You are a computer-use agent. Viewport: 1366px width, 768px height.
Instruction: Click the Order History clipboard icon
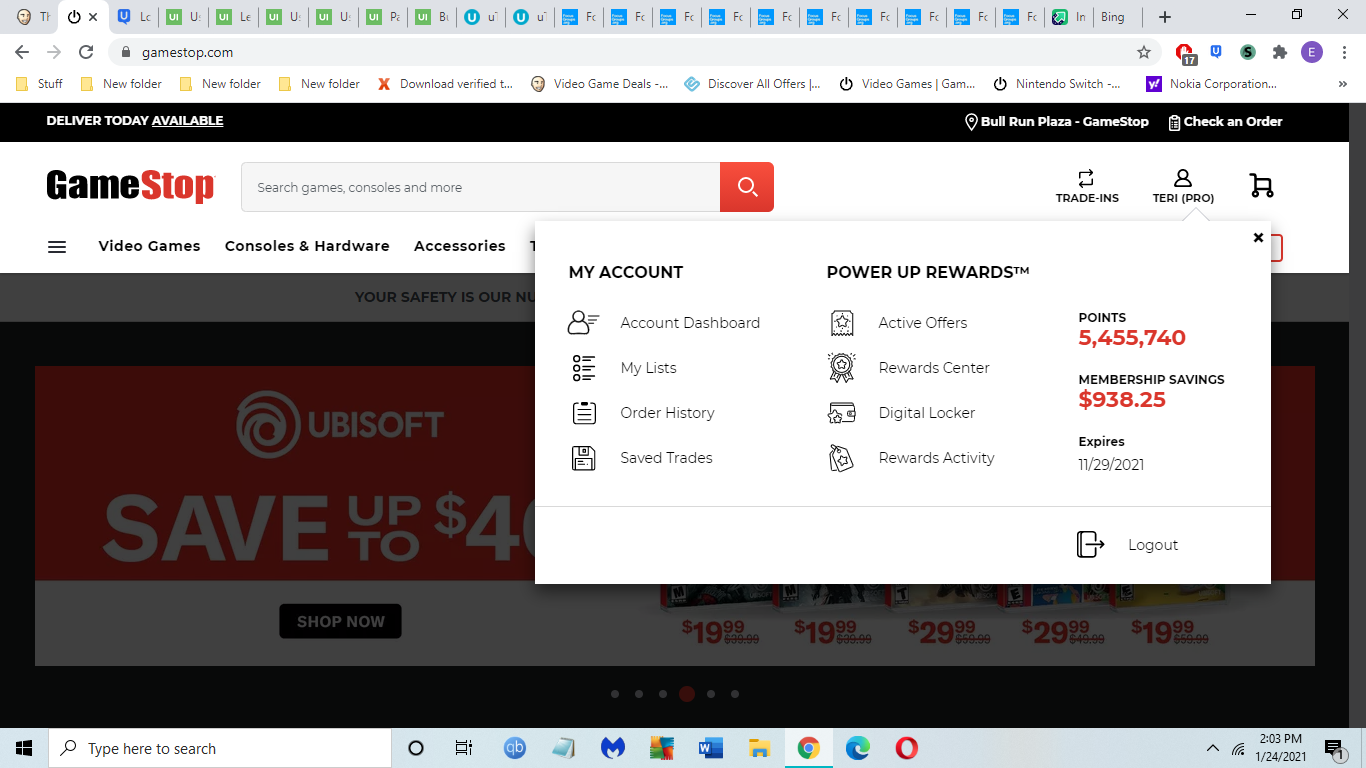(584, 412)
